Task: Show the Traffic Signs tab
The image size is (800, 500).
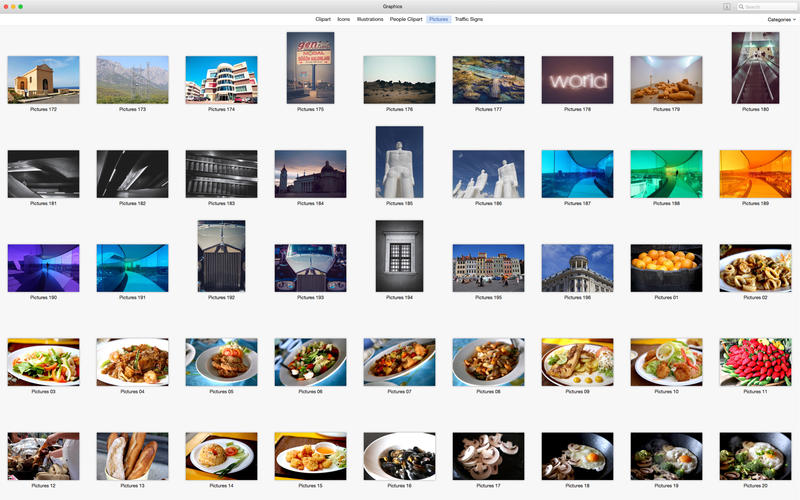Action: 469,19
